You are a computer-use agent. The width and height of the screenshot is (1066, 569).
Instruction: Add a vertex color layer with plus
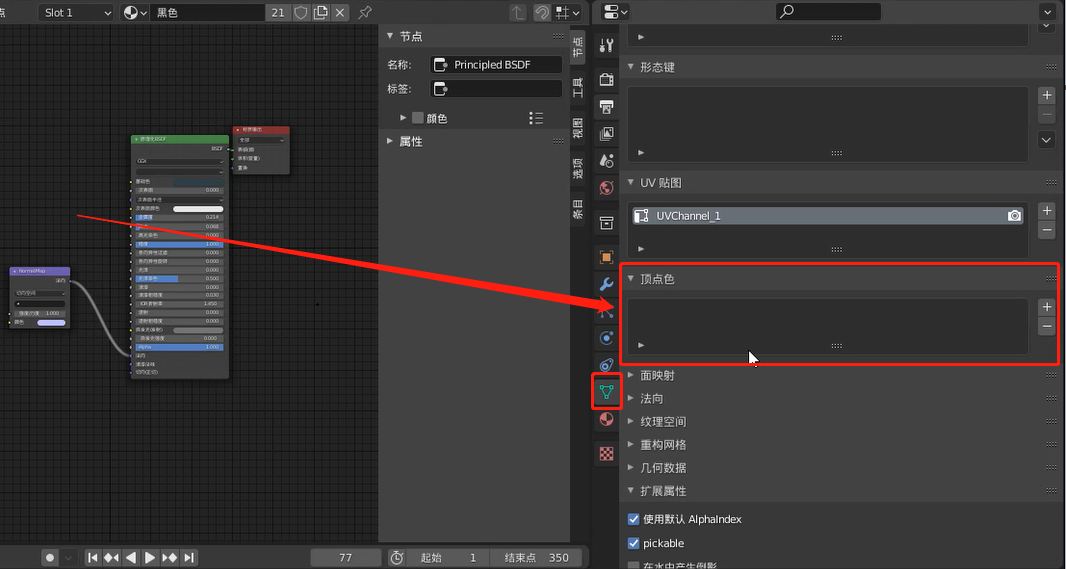click(x=1047, y=307)
